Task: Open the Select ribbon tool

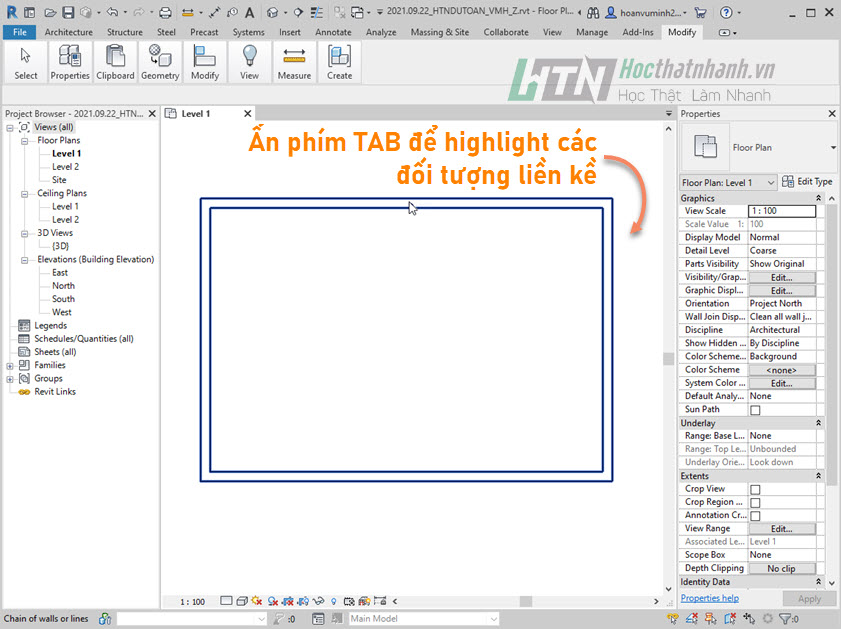Action: tap(26, 63)
